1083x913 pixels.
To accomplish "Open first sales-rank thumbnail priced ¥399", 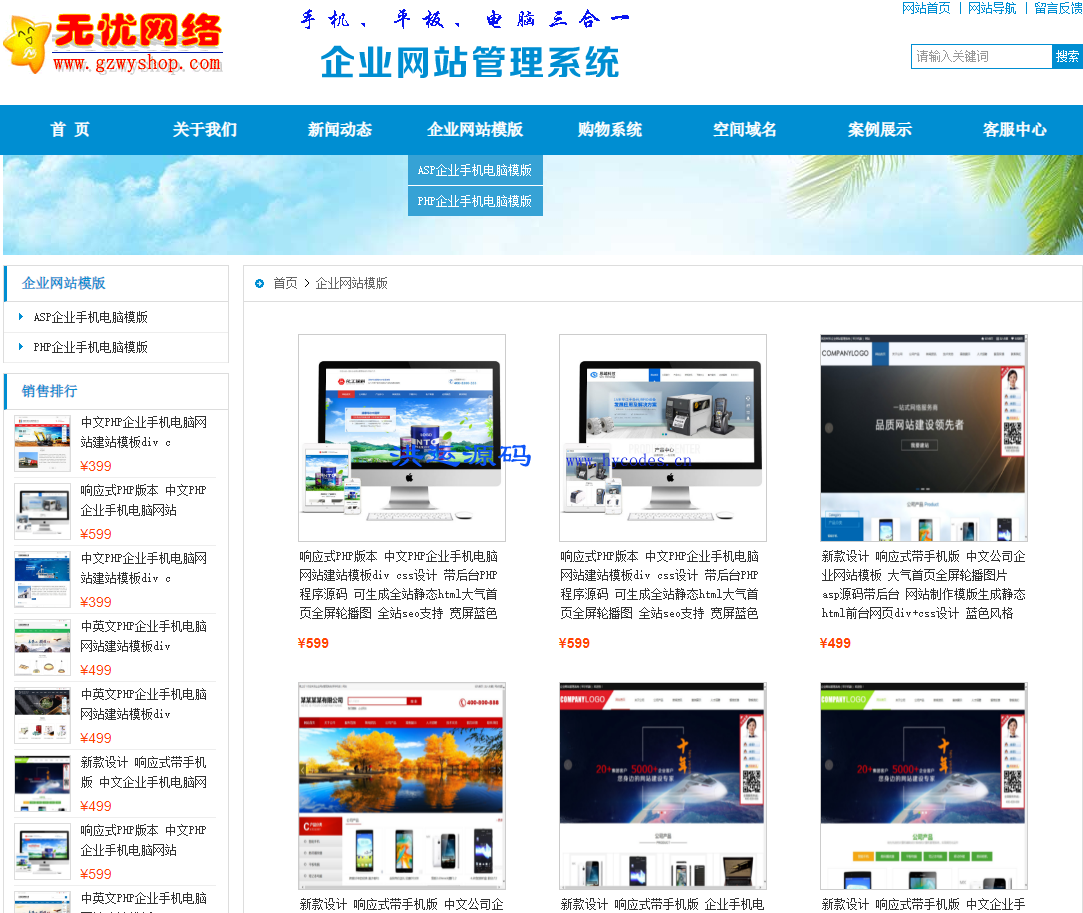I will coord(42,443).
